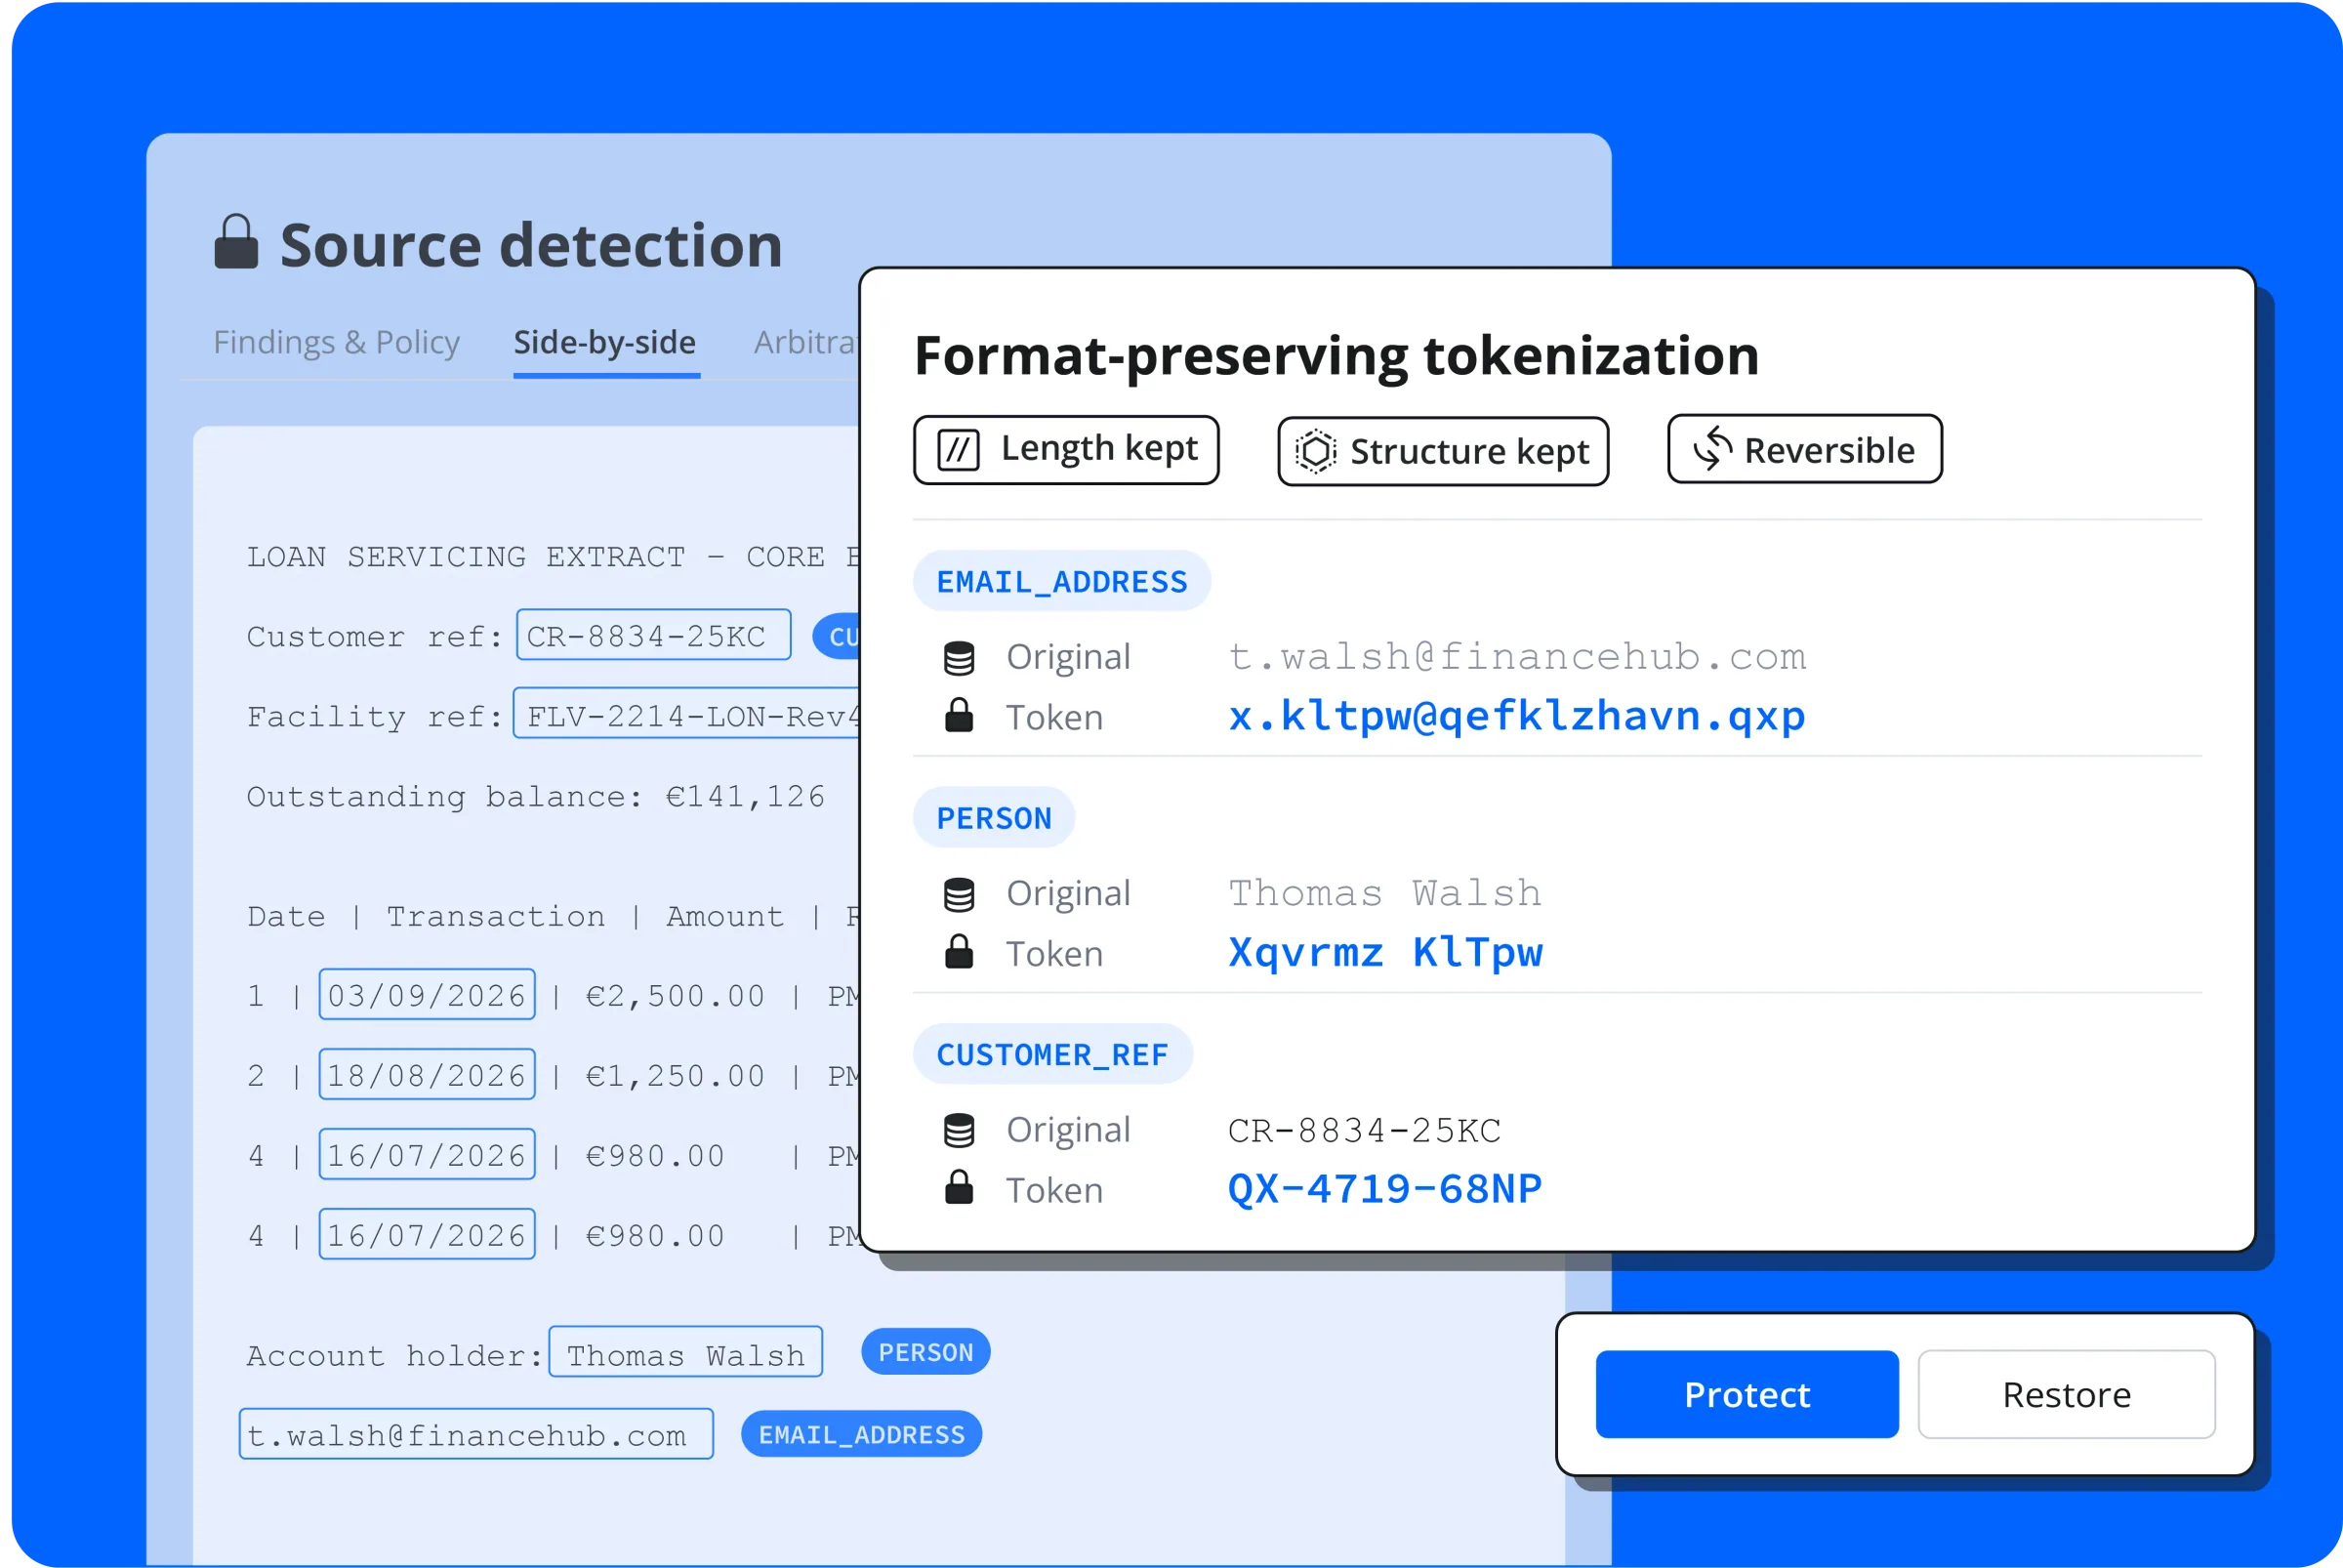
Task: Click the CUSTOMER_REF heading tag
Action: pyautogui.click(x=1053, y=1054)
